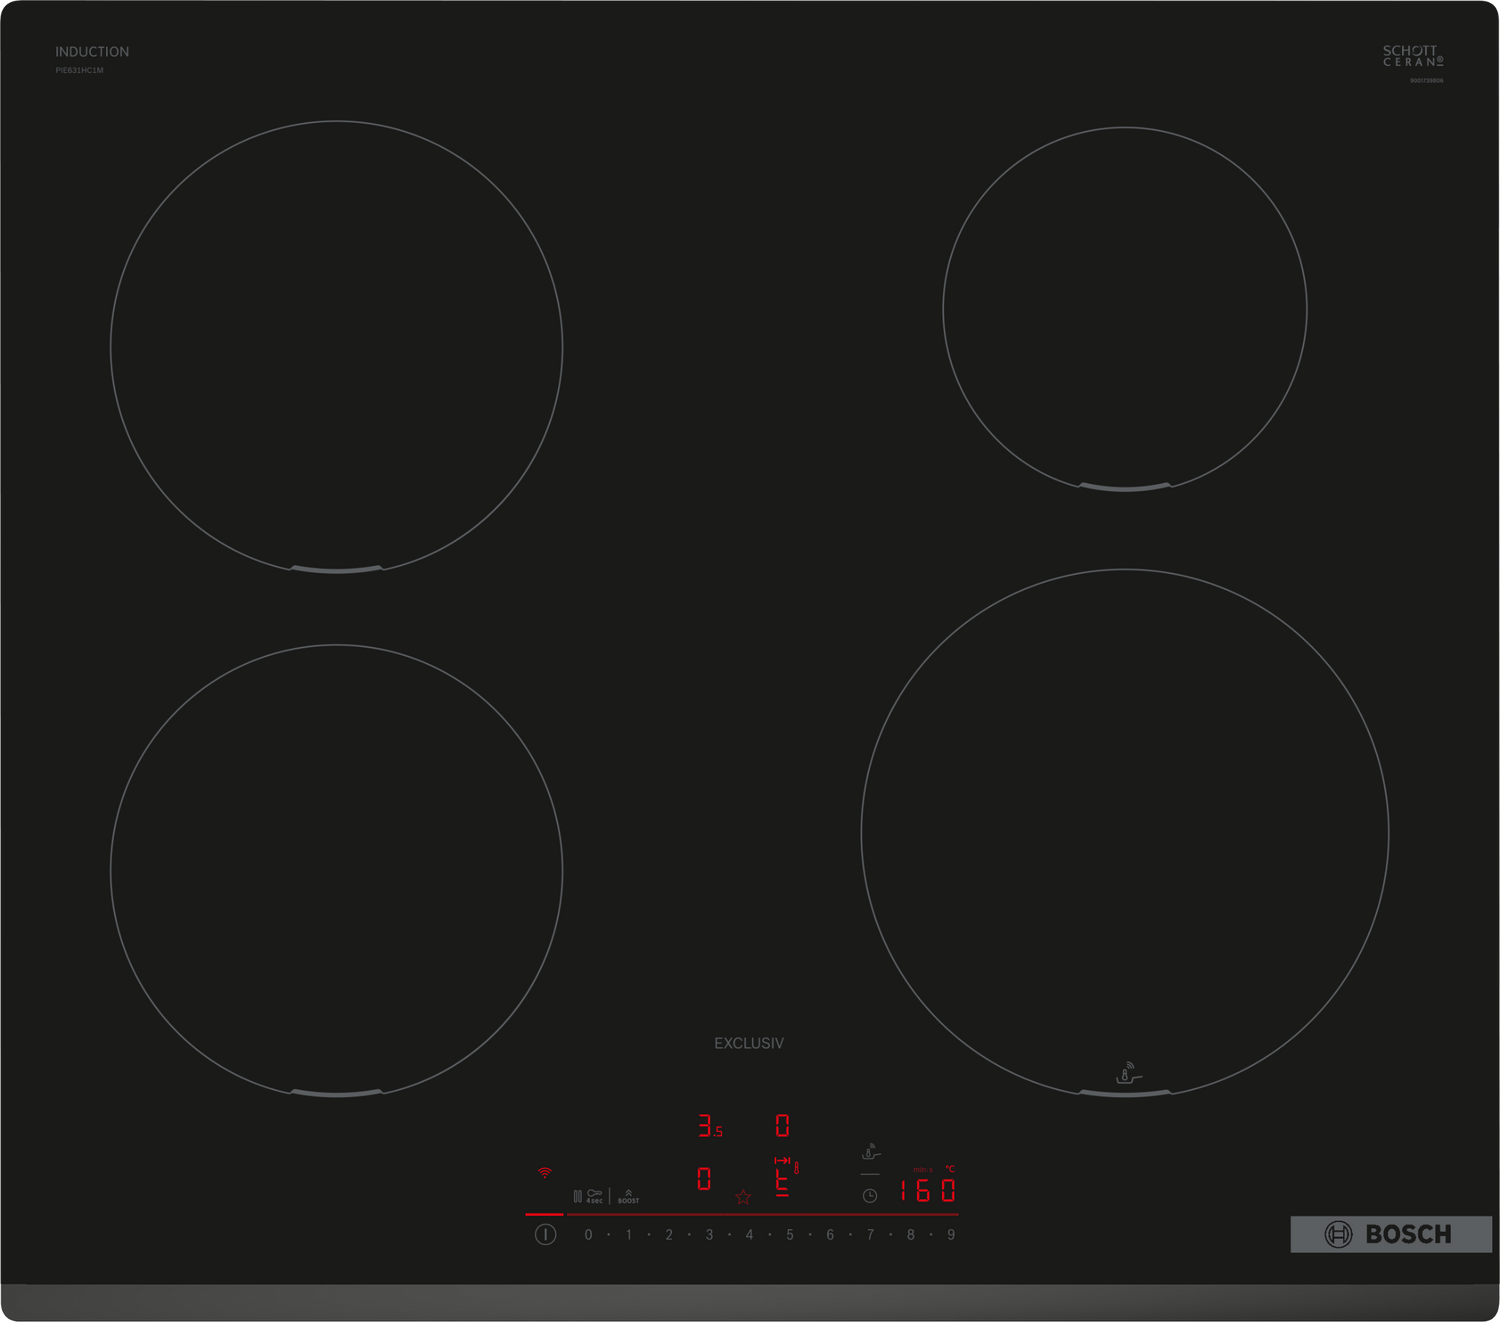Set power level to 9 on slider

tap(951, 1235)
